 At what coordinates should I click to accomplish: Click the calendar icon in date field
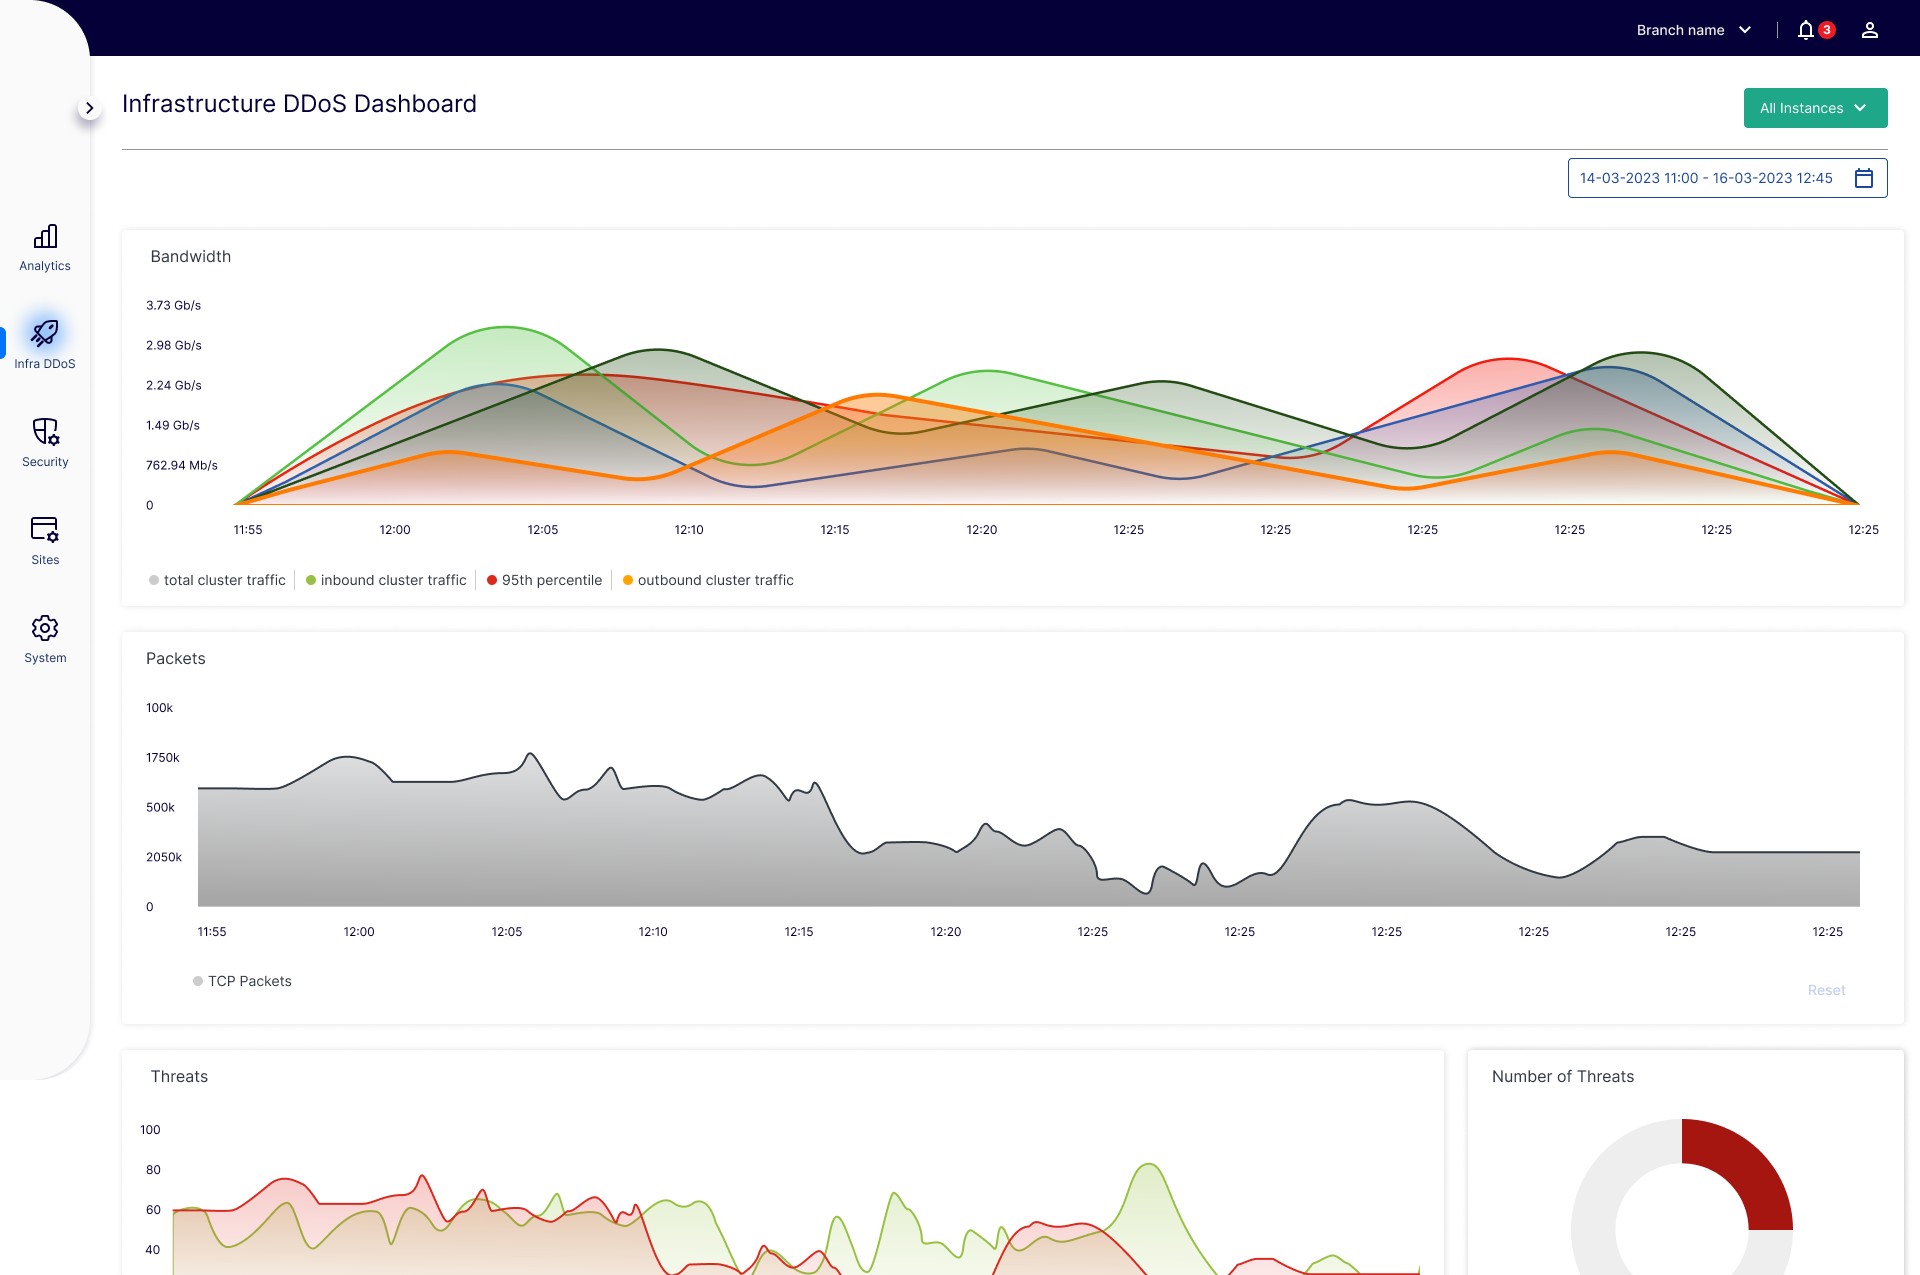(1864, 178)
